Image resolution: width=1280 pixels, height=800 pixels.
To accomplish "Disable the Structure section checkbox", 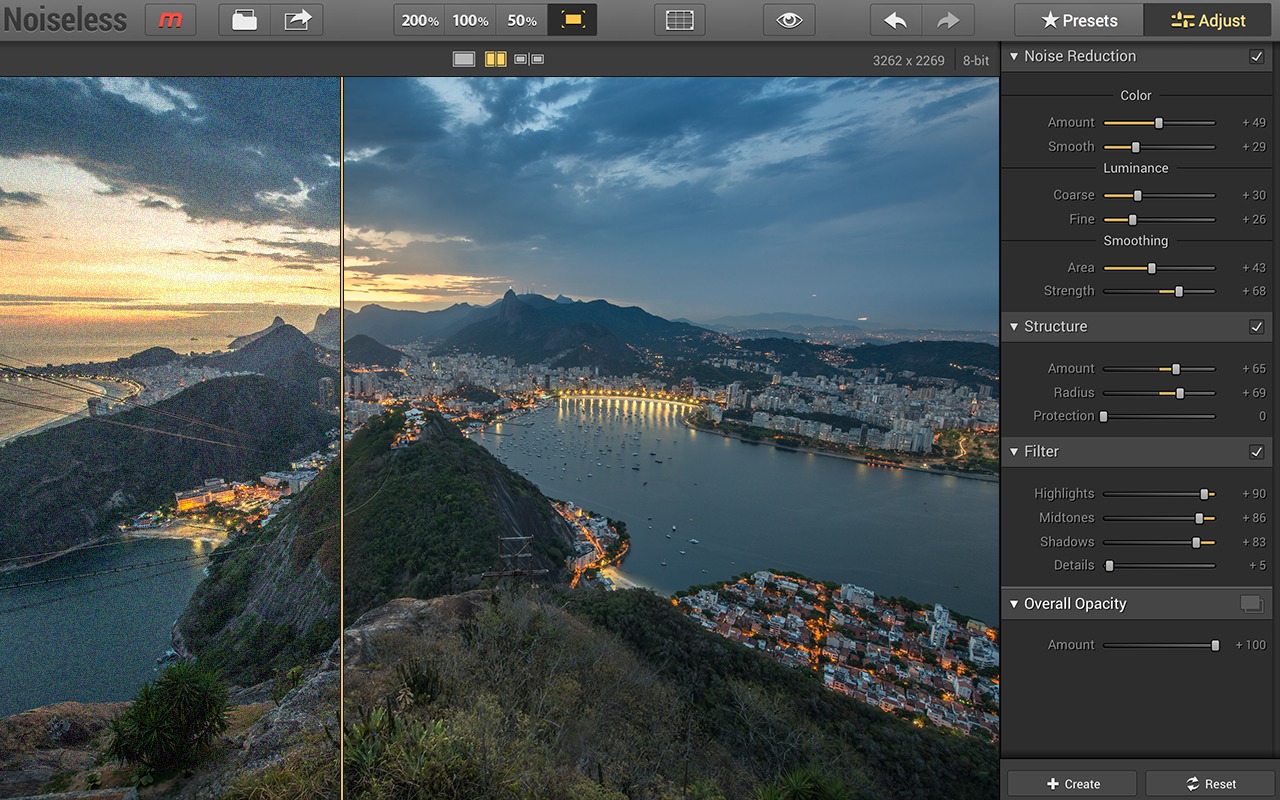I will click(1256, 327).
